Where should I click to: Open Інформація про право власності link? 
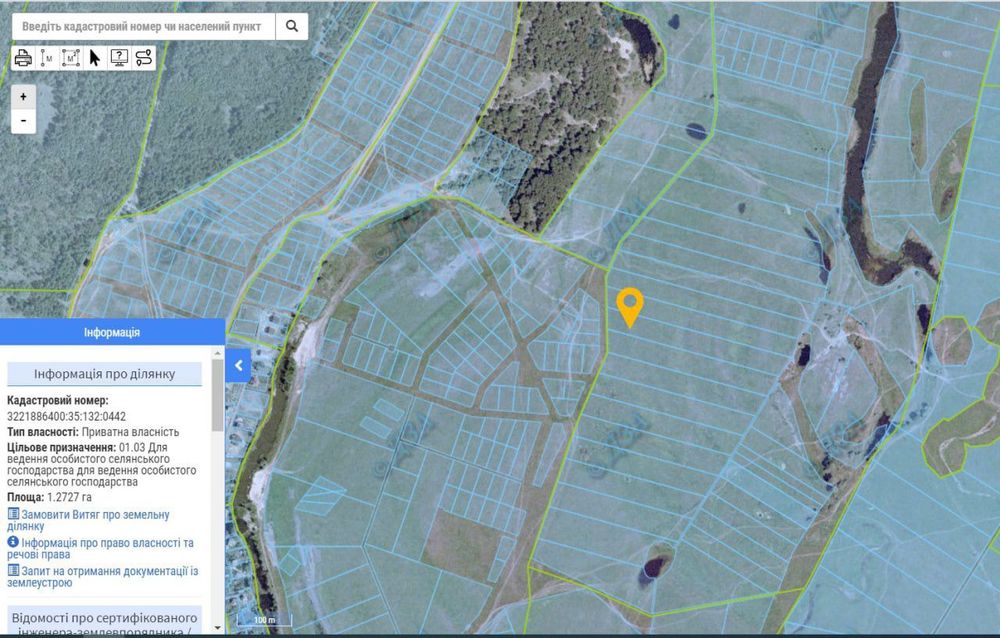[x=100, y=548]
